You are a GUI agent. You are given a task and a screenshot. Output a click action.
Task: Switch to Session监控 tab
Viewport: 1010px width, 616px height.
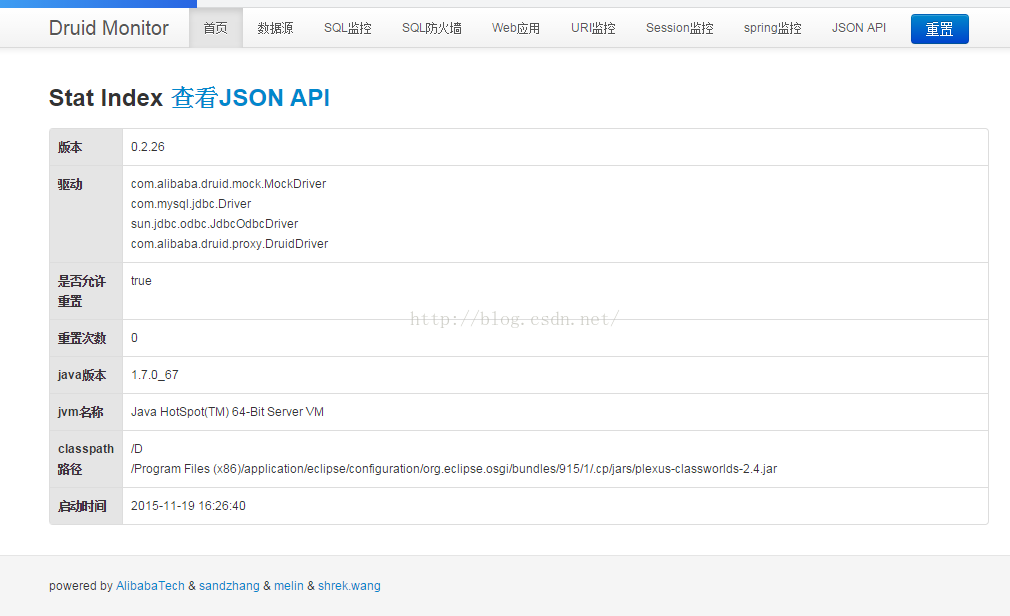680,28
